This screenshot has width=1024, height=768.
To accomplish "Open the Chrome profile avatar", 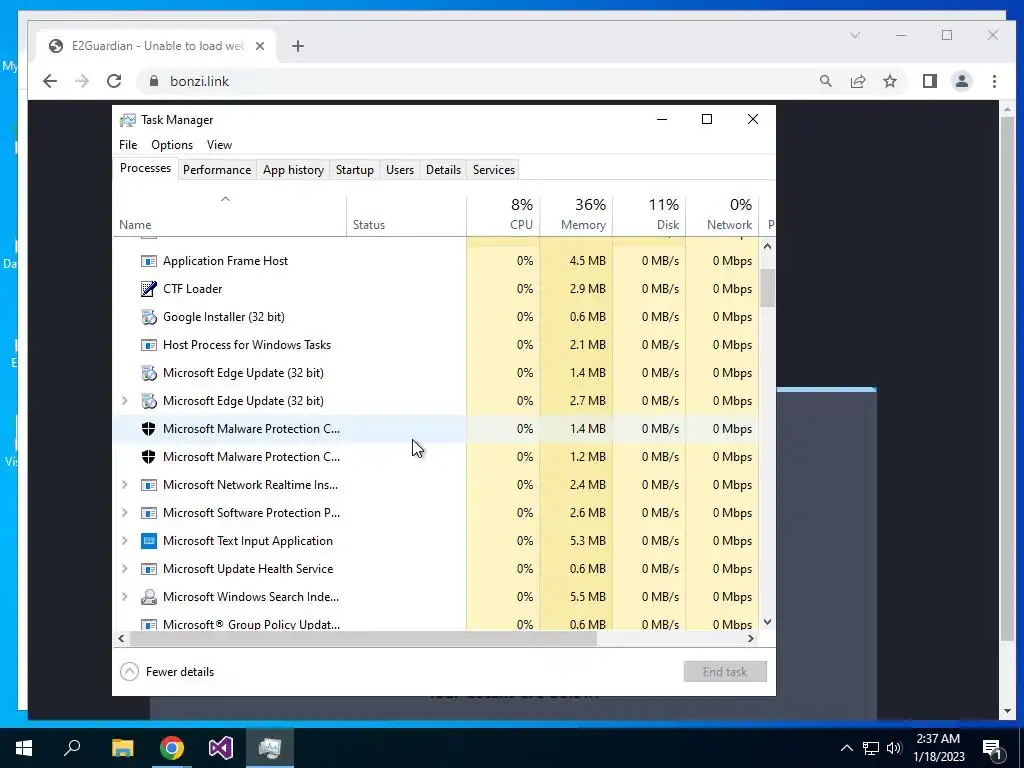I will click(x=961, y=81).
